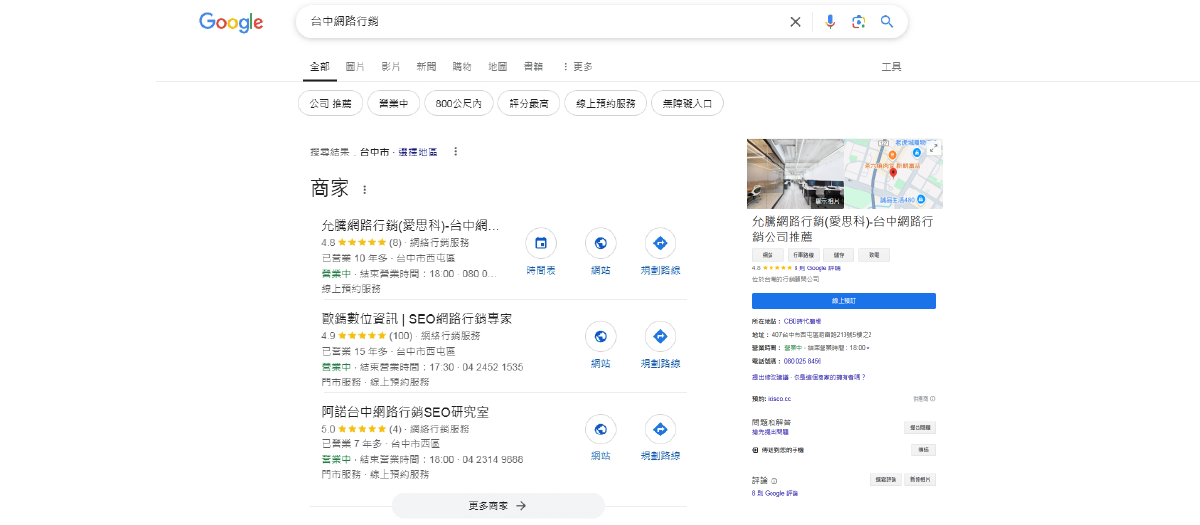
Task: Switch to the 地圖 tab
Action: coord(497,67)
